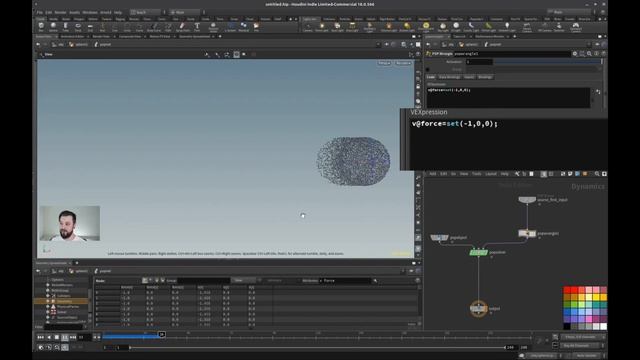This screenshot has height=360, width=640.
Task: Open the spreadsheet View dropdown
Action: click(x=243, y=280)
